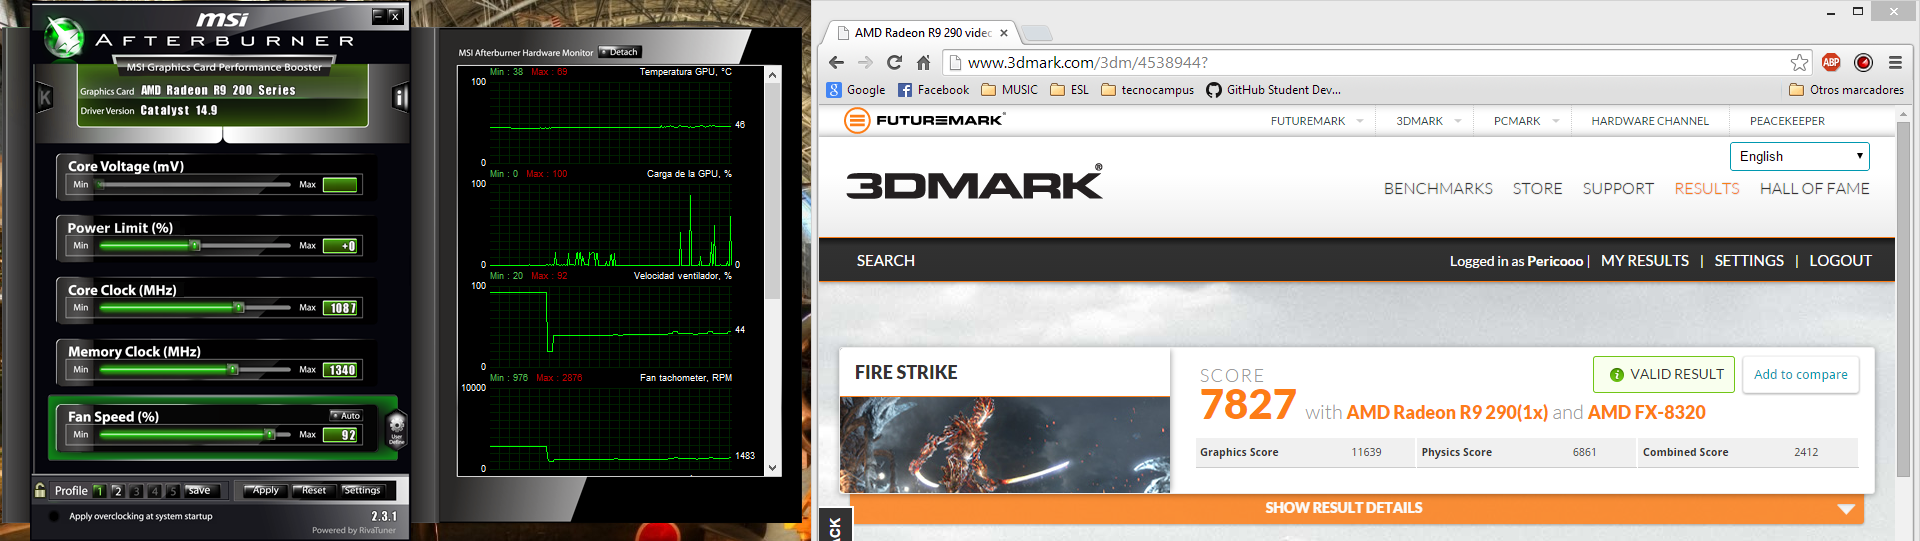
Task: Open PEACEKEEPER top nav item
Action: coord(1787,121)
